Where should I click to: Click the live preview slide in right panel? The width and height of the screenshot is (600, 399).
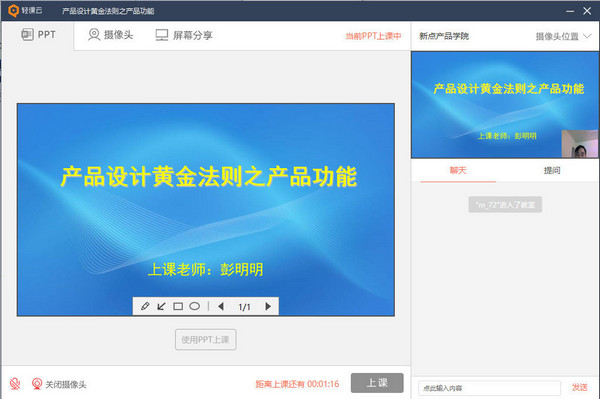point(505,105)
